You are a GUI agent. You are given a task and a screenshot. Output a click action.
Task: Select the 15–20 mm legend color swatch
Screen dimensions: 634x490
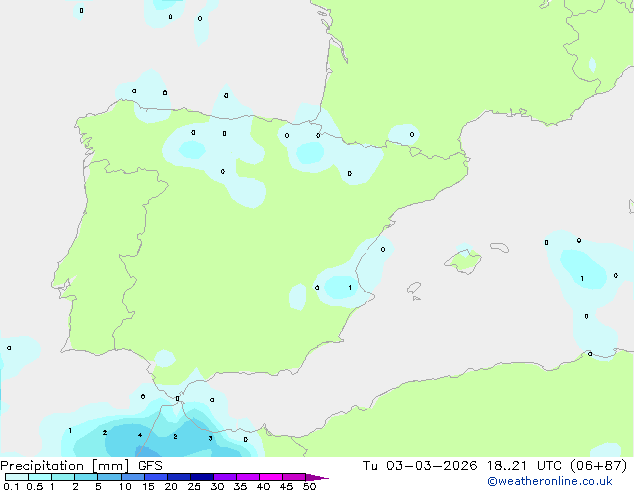(x=156, y=477)
